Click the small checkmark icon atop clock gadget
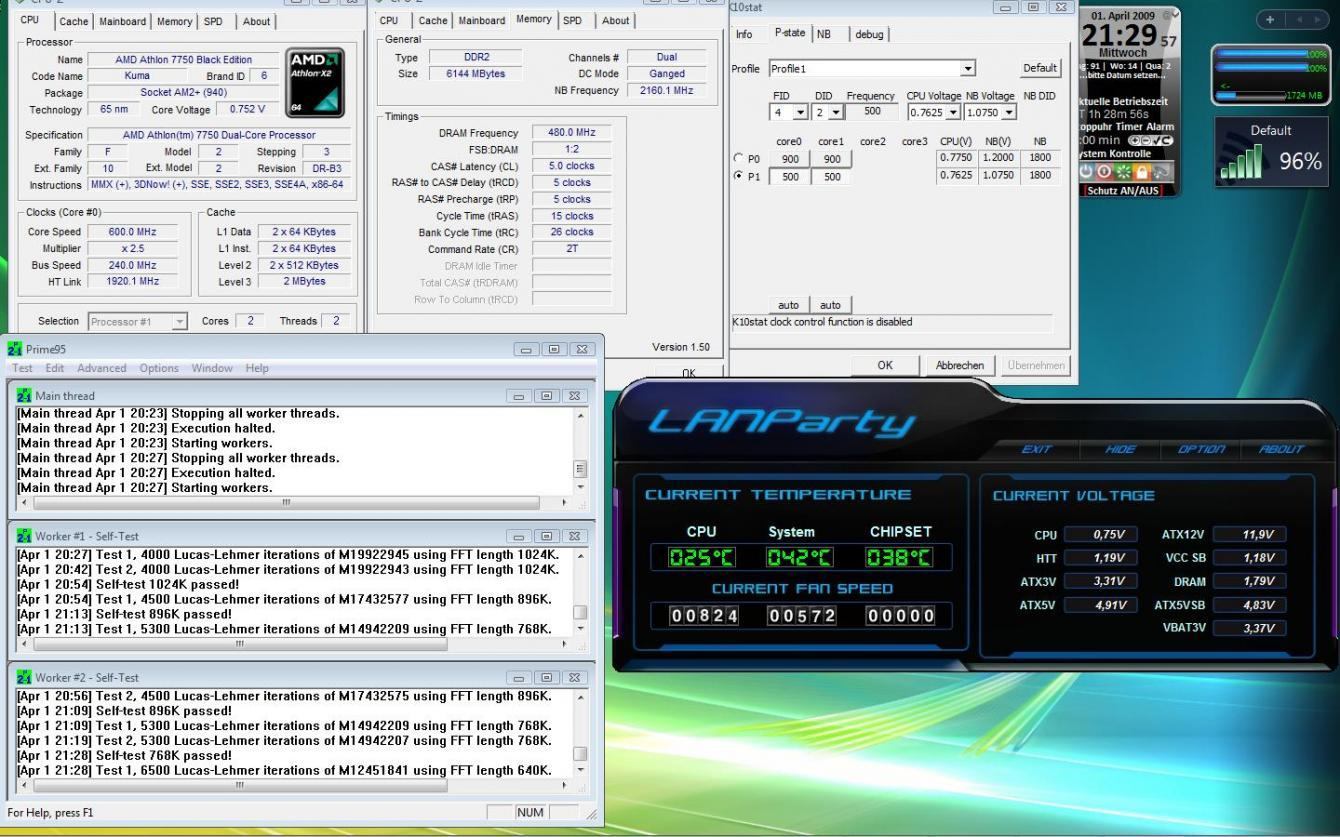The image size is (1340, 837). point(1175,14)
